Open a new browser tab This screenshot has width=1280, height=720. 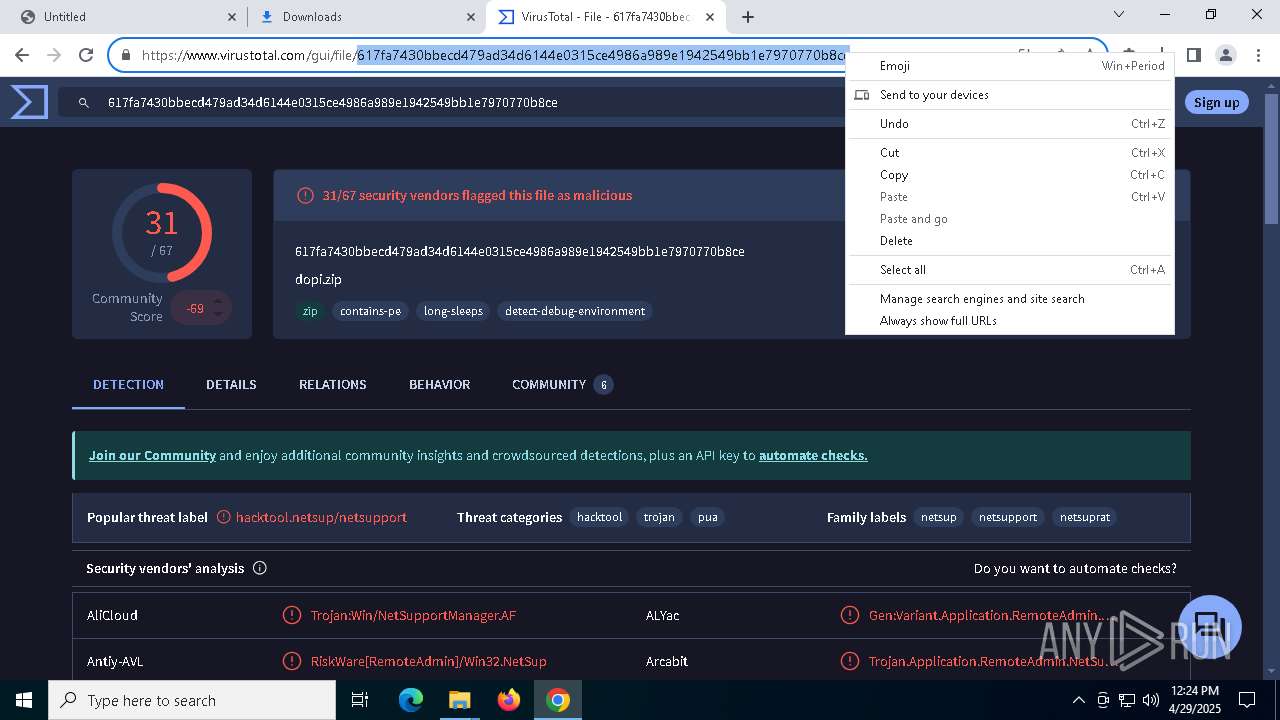[747, 16]
